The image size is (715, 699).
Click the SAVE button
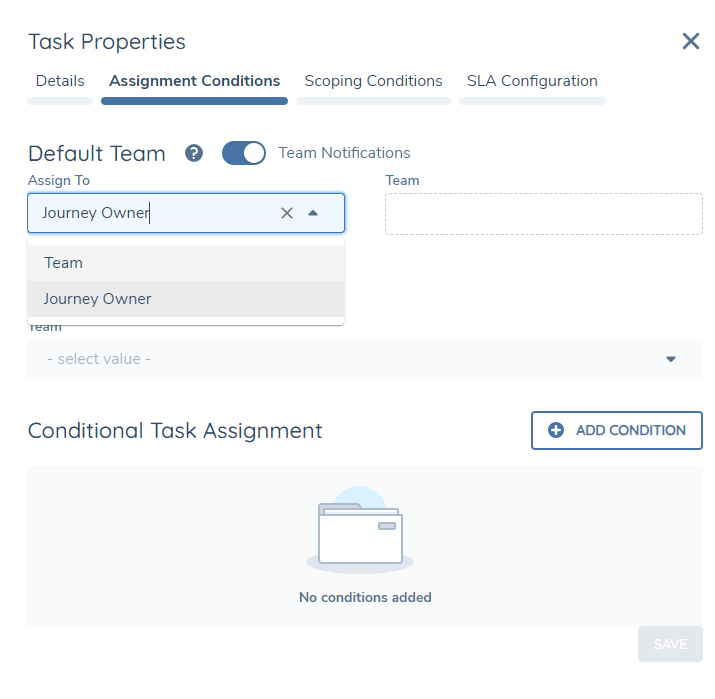click(670, 644)
